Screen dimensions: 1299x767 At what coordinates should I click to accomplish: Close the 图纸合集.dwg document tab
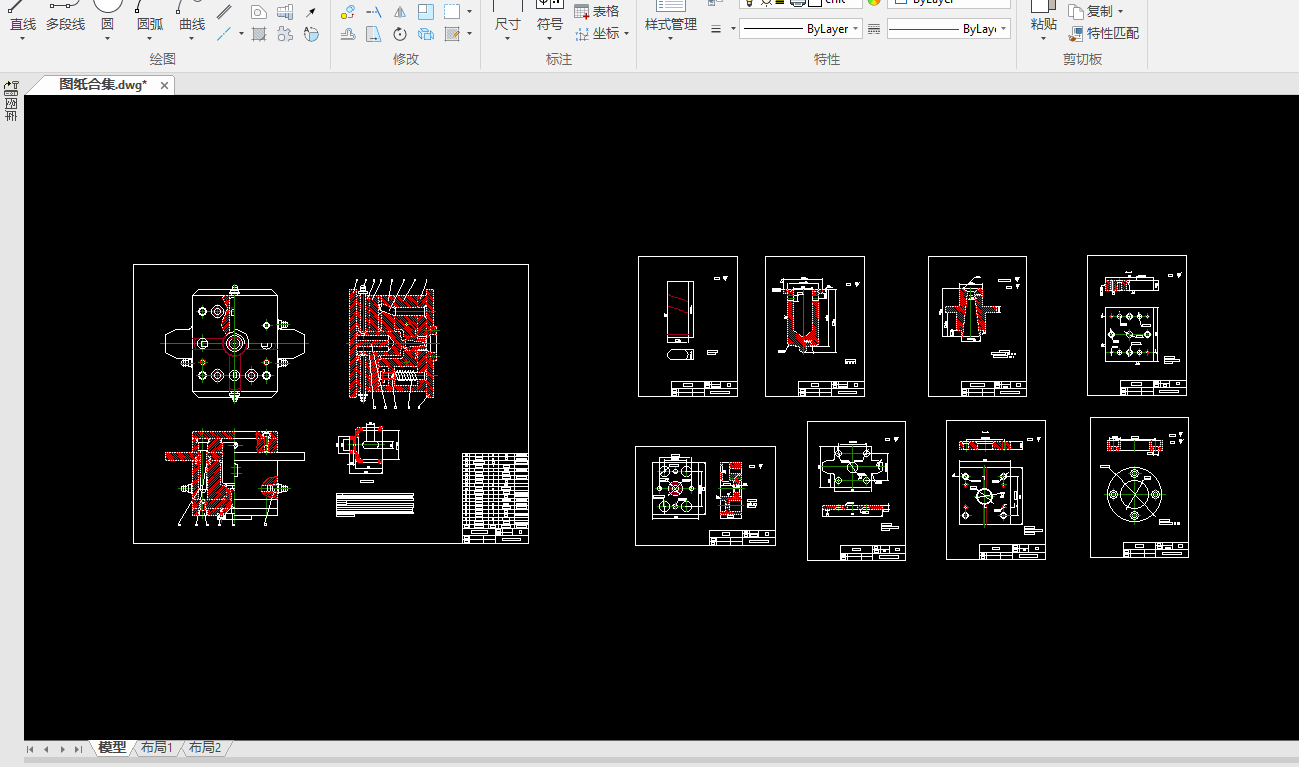click(164, 86)
